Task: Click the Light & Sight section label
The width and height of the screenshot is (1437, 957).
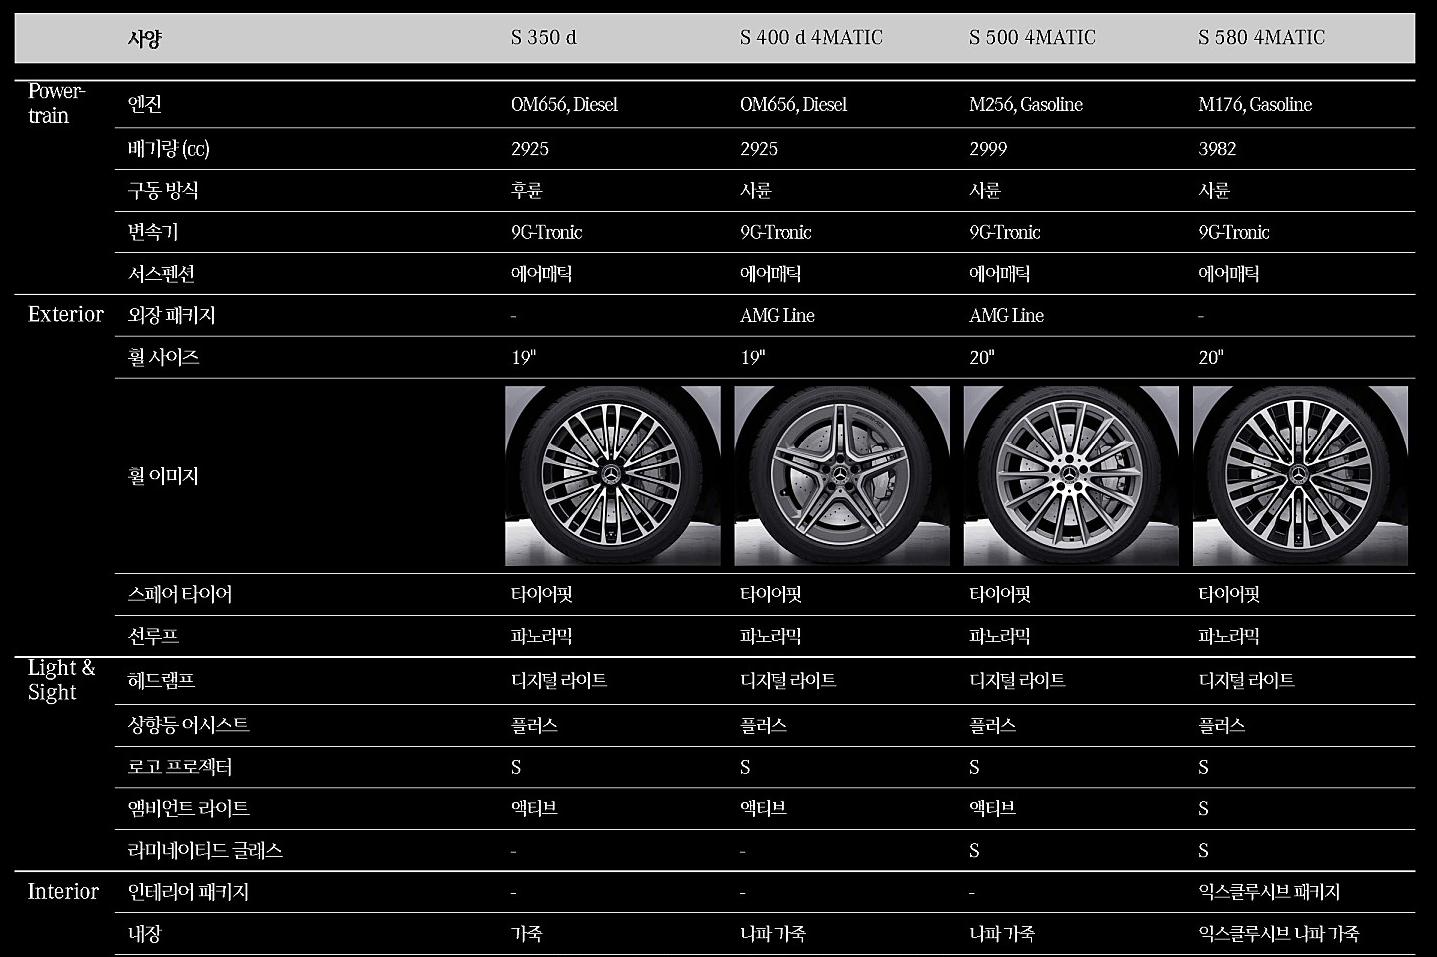Action: pyautogui.click(x=61, y=680)
